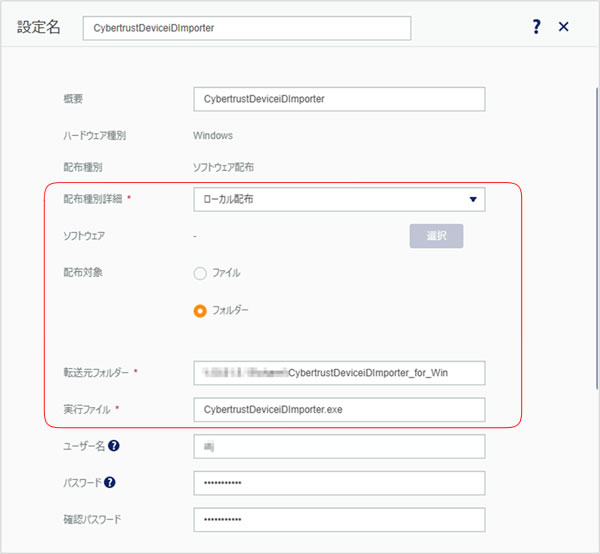Click the vertical scrollbar of the dialog
The image size is (600, 554).
coord(597,238)
